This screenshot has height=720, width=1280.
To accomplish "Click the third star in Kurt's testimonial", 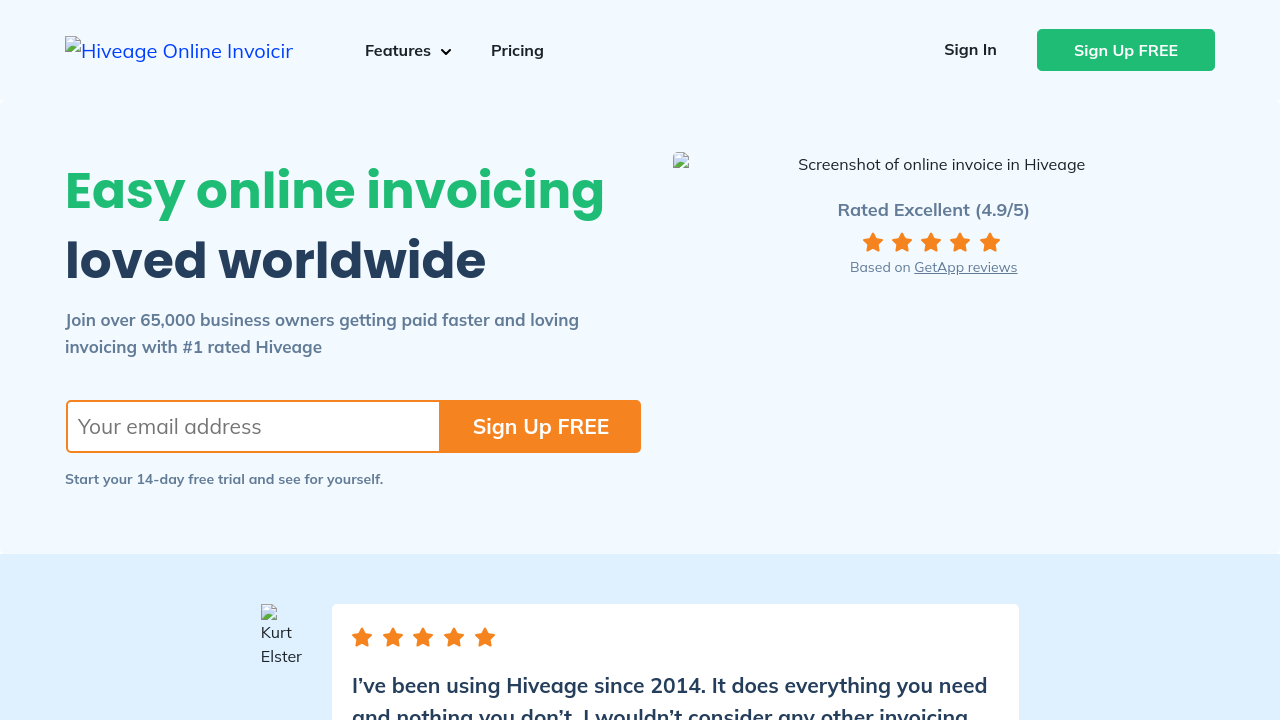I will point(423,637).
